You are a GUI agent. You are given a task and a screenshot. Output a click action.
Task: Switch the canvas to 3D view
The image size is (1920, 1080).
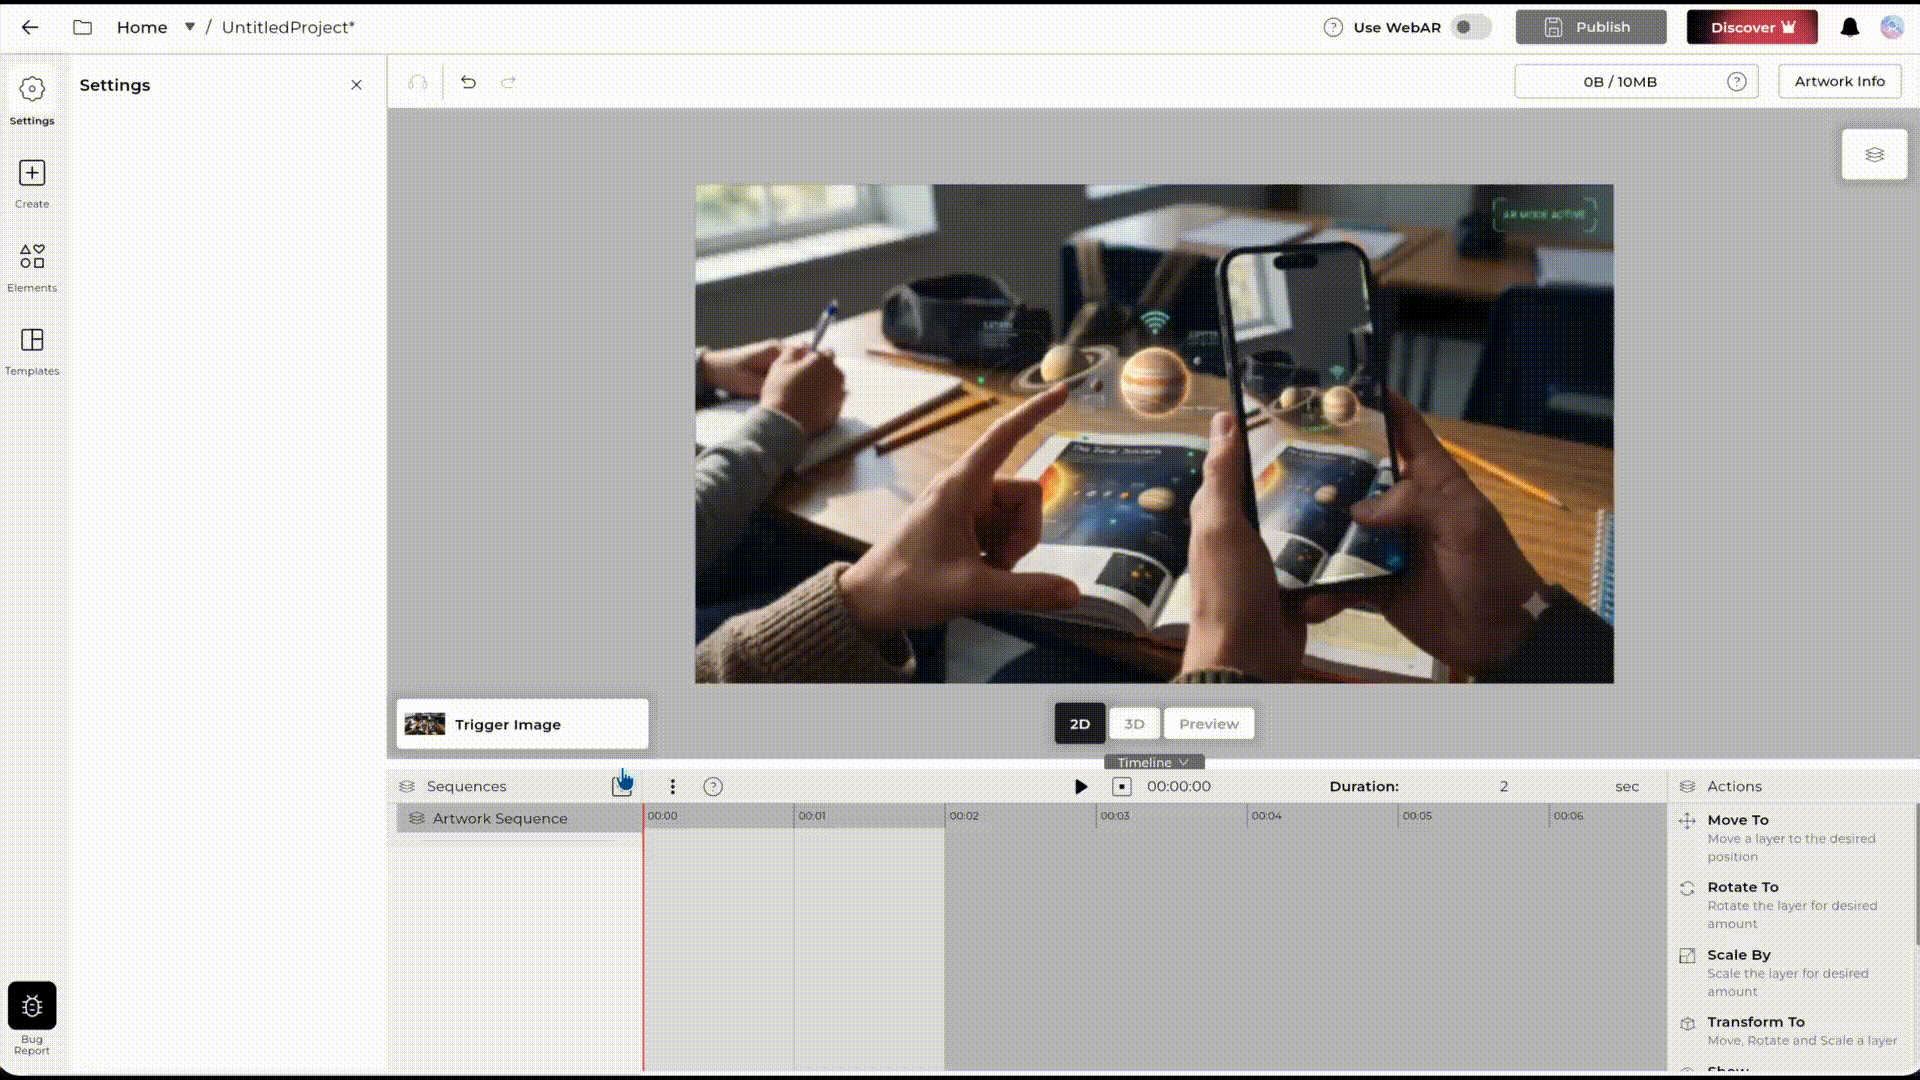click(1134, 724)
